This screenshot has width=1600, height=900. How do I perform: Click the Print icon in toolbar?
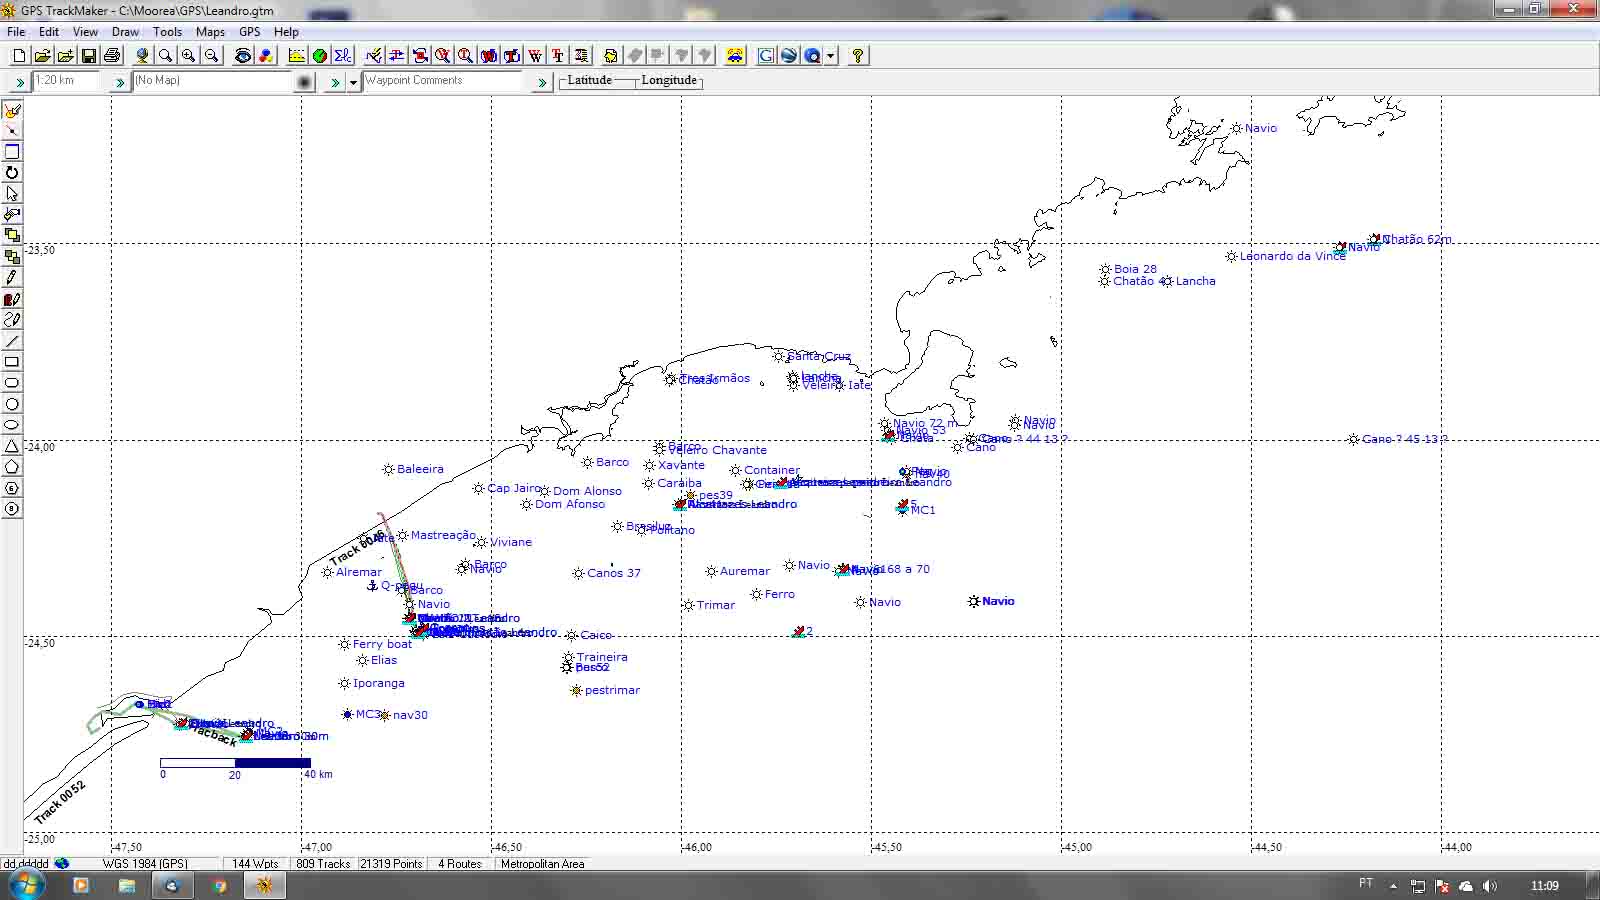coord(112,56)
